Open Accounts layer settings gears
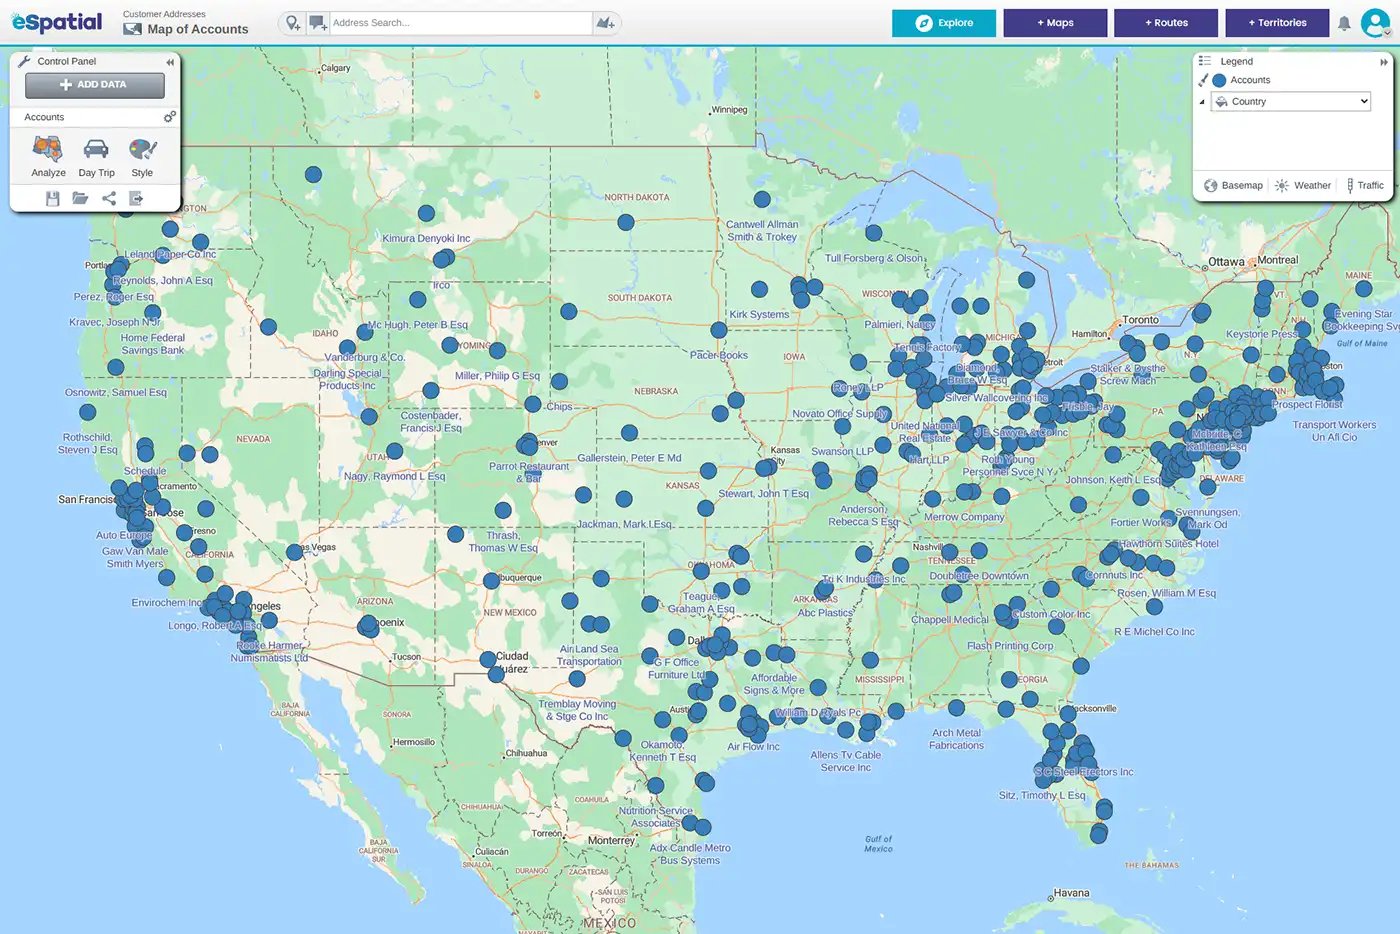The width and height of the screenshot is (1400, 934). click(169, 117)
